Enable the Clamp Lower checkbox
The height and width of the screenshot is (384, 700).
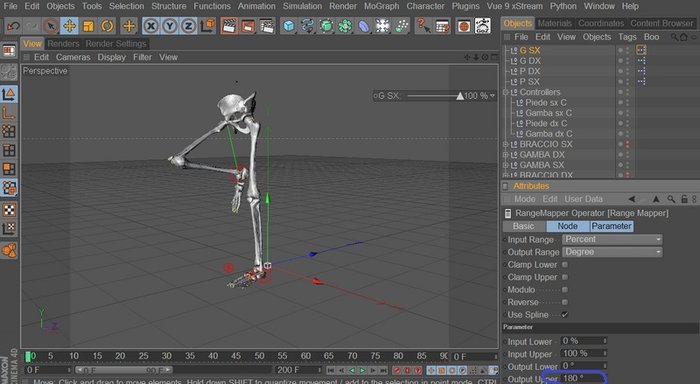pos(565,264)
